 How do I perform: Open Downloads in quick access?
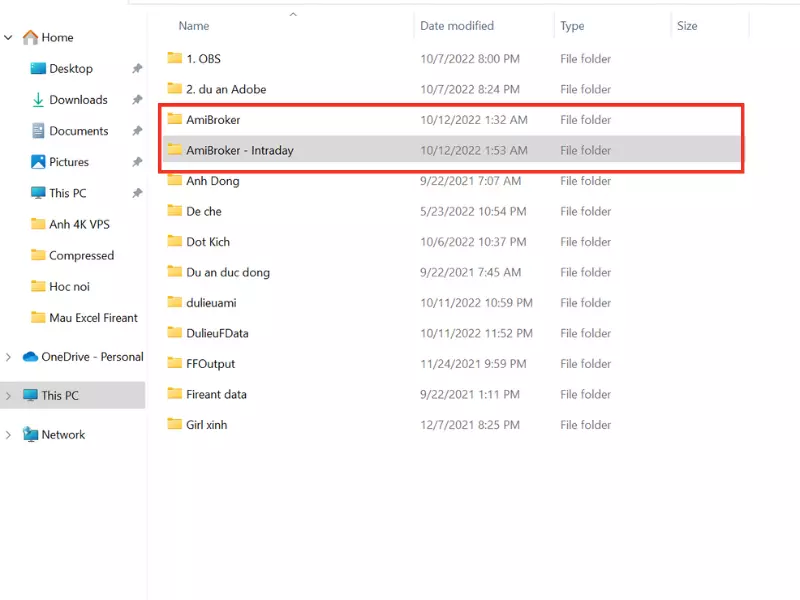pyautogui.click(x=78, y=99)
